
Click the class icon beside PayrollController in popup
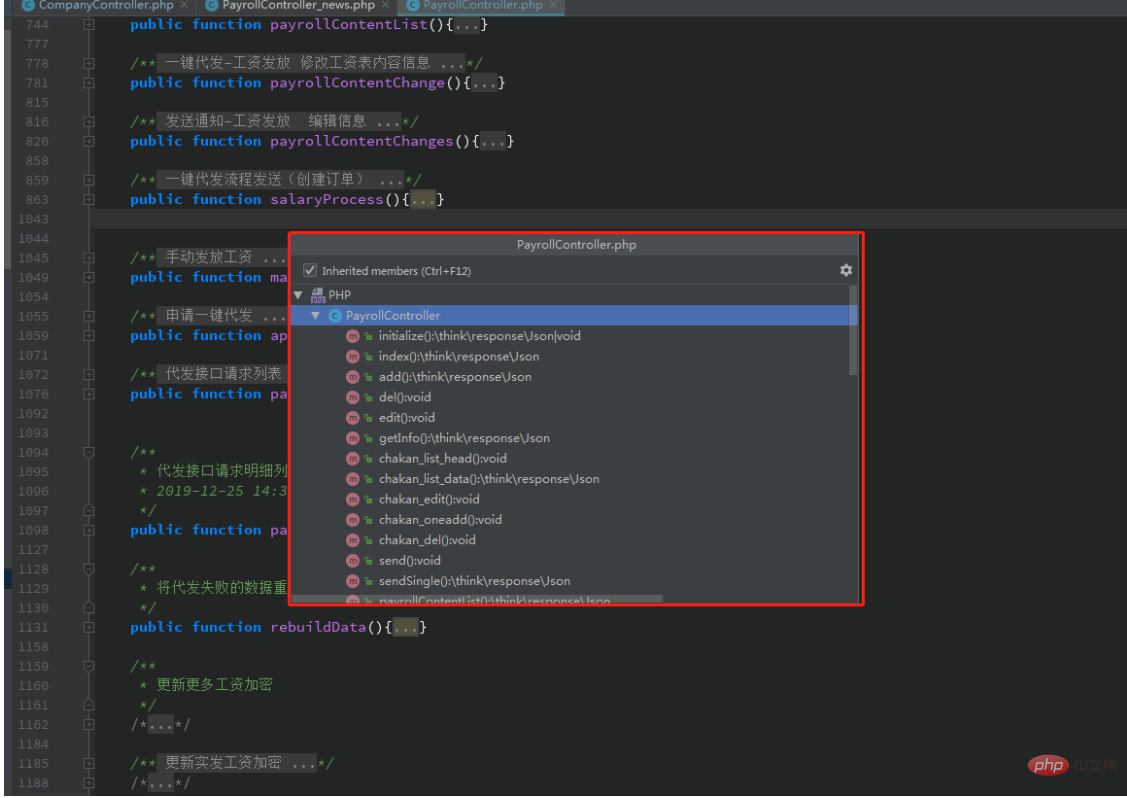(335, 316)
